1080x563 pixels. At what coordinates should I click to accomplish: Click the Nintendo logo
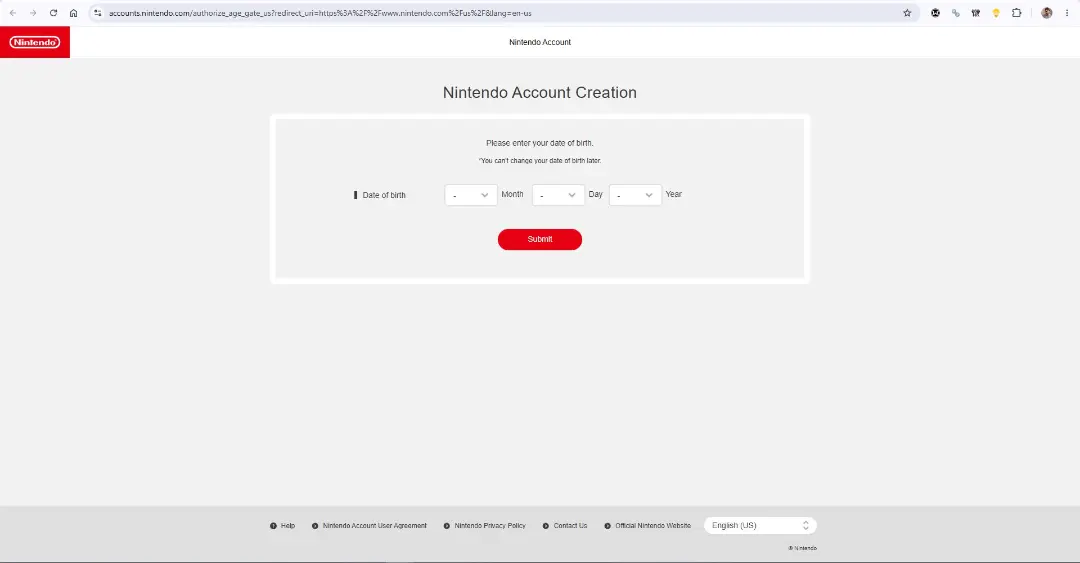coord(34,42)
